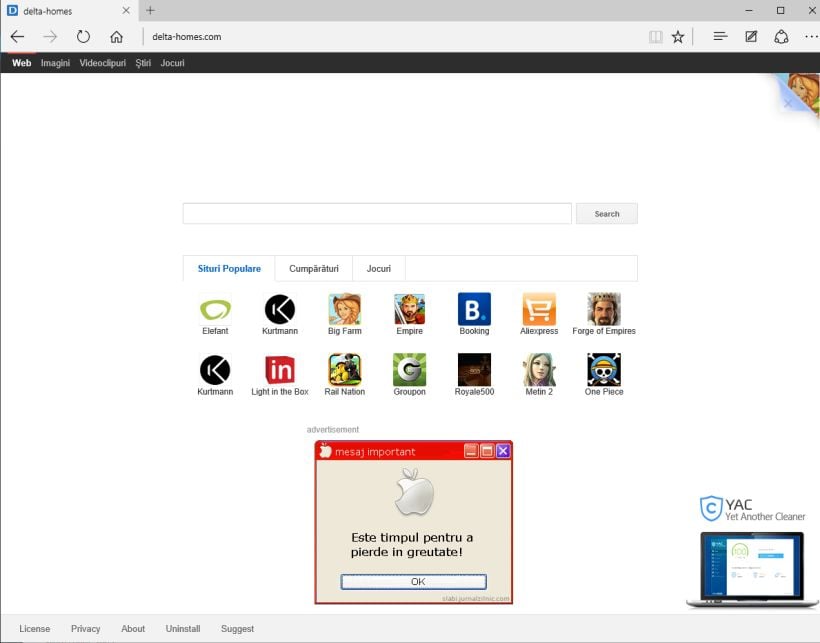Screen dimensions: 820x643
Task: Open the Suggest footer link
Action: tap(237, 628)
